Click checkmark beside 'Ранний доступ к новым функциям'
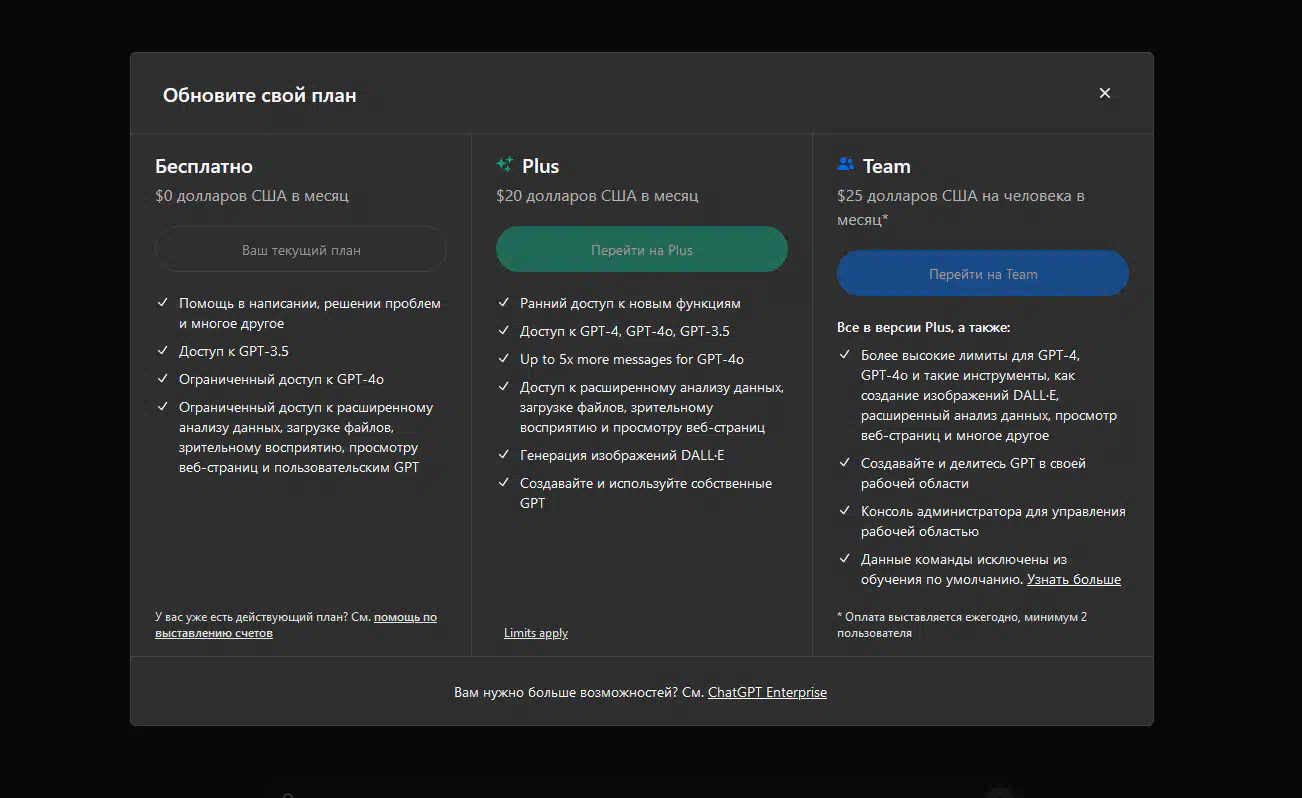Viewport: 1302px width, 798px height. tap(503, 303)
